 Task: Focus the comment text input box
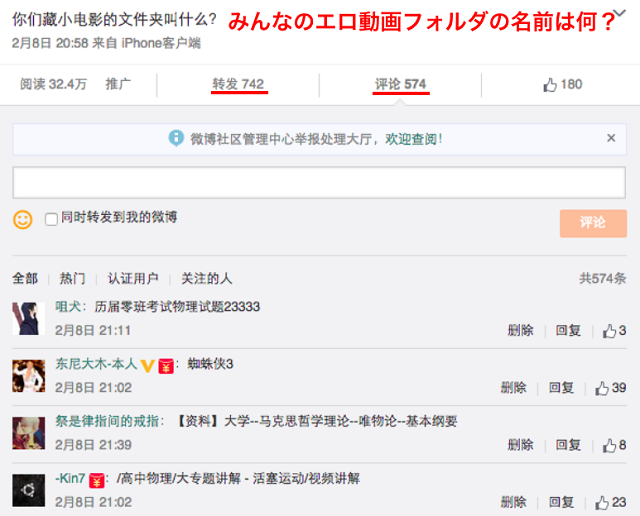point(319,182)
